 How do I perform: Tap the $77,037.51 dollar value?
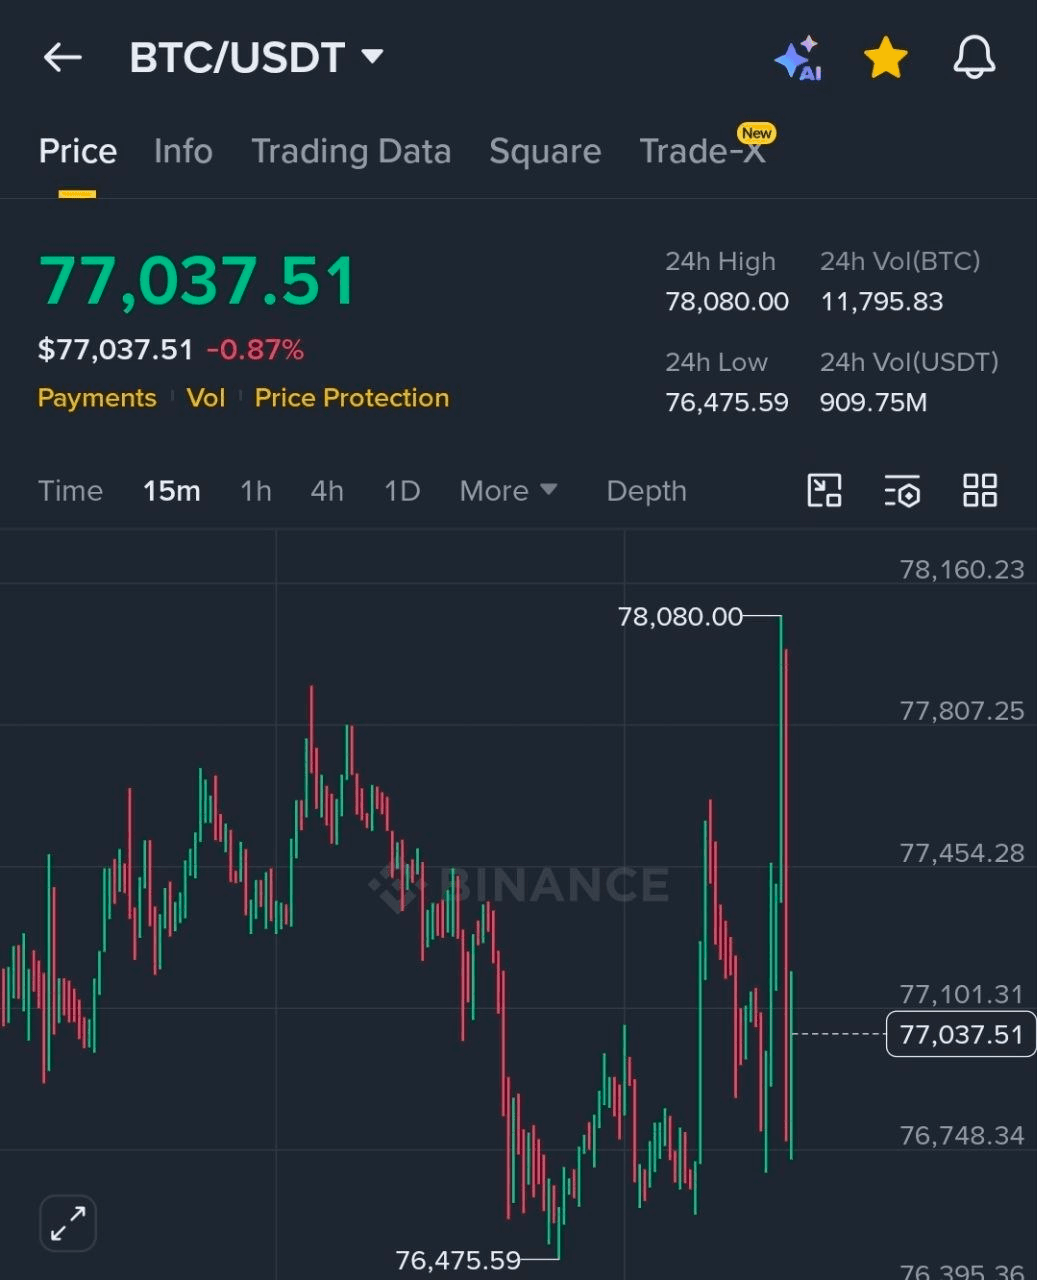tap(115, 350)
